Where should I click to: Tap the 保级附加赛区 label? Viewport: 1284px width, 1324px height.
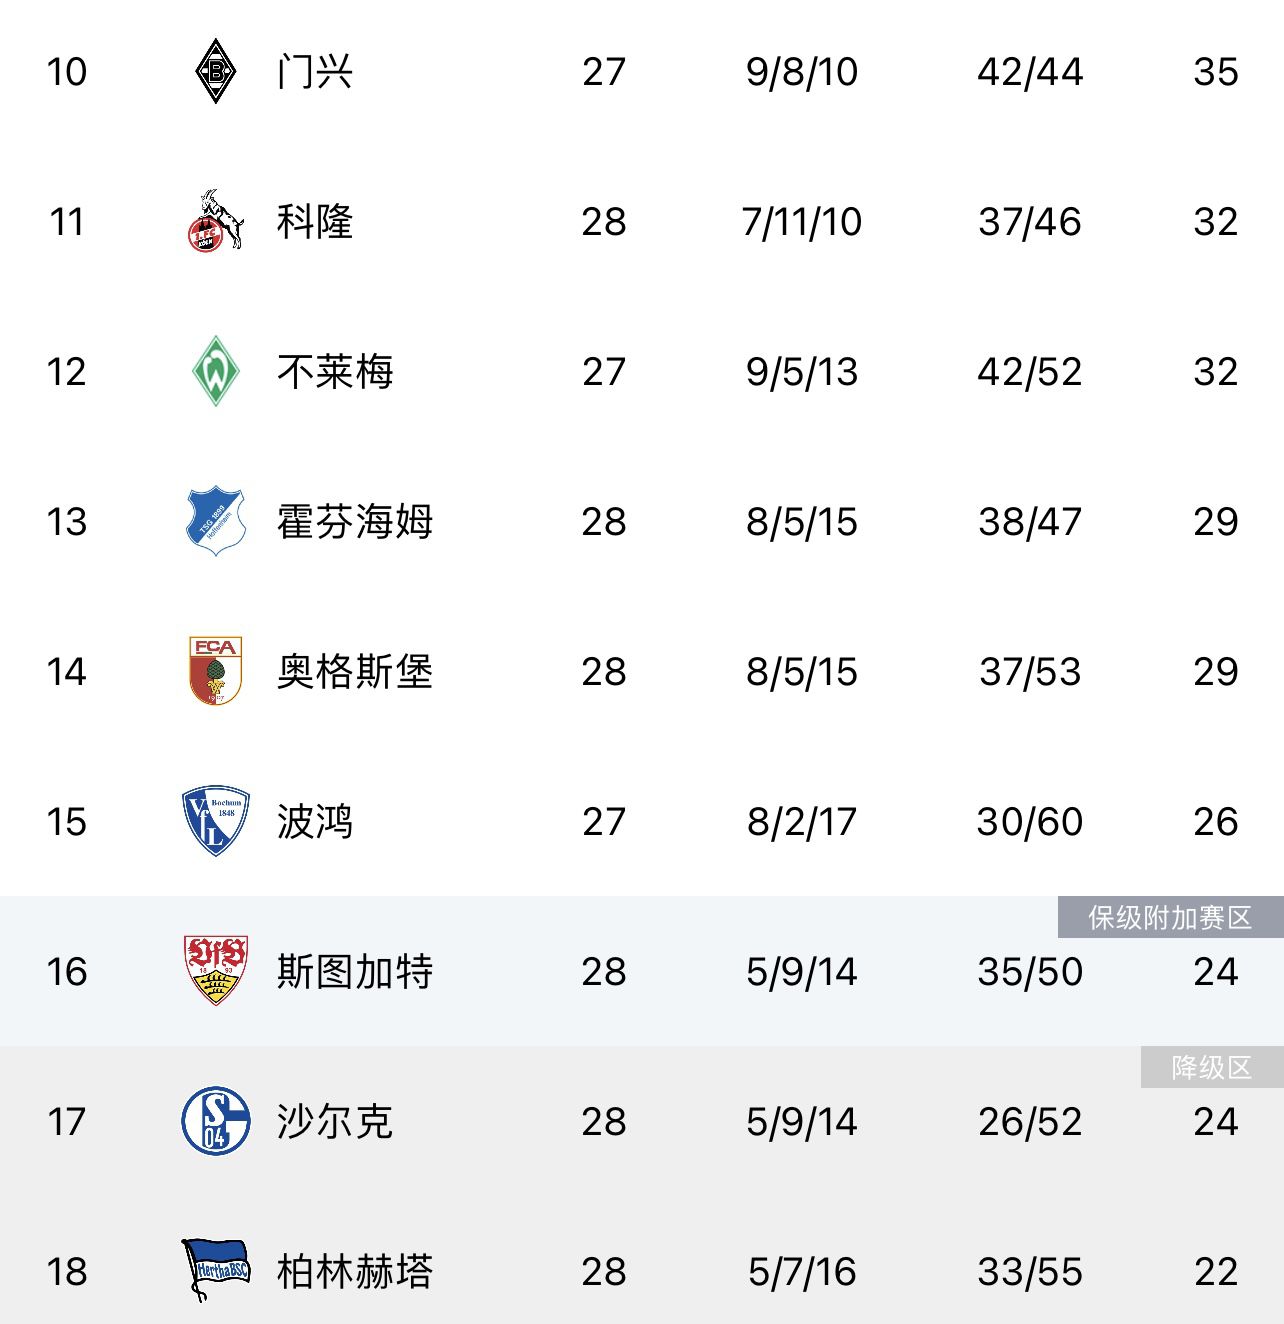[x=1170, y=917]
